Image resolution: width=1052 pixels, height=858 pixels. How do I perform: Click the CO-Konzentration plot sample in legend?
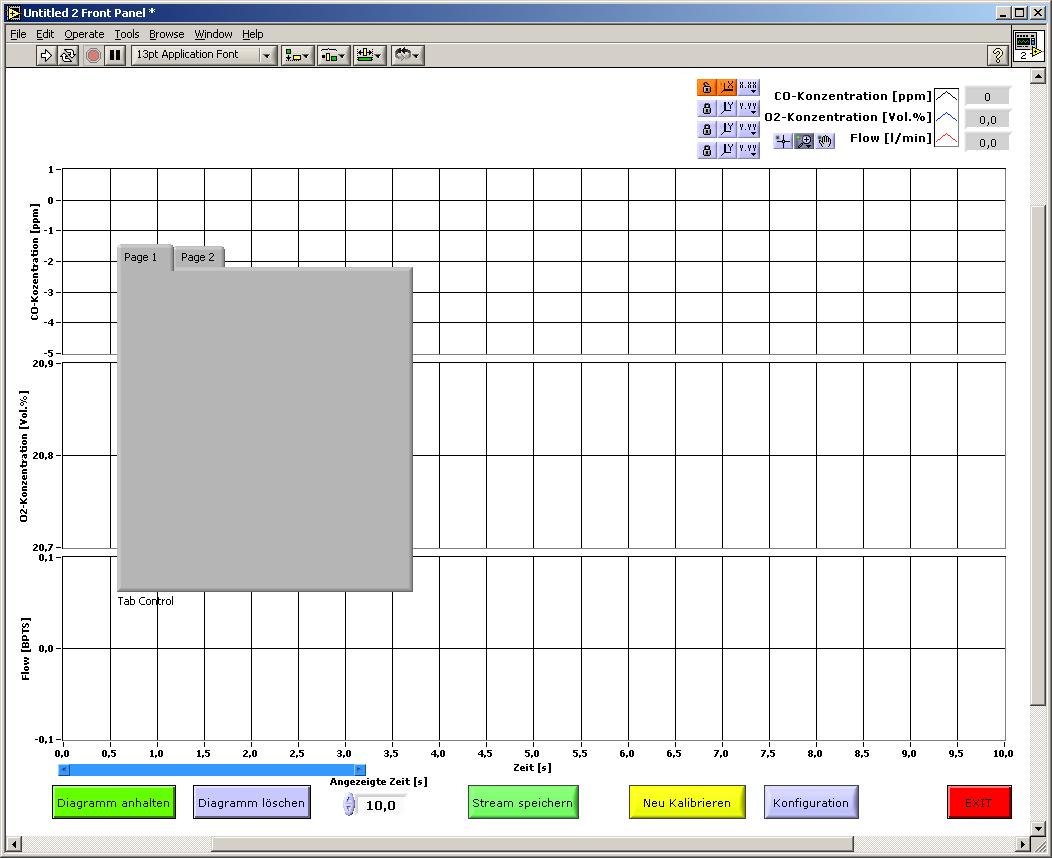tap(947, 96)
